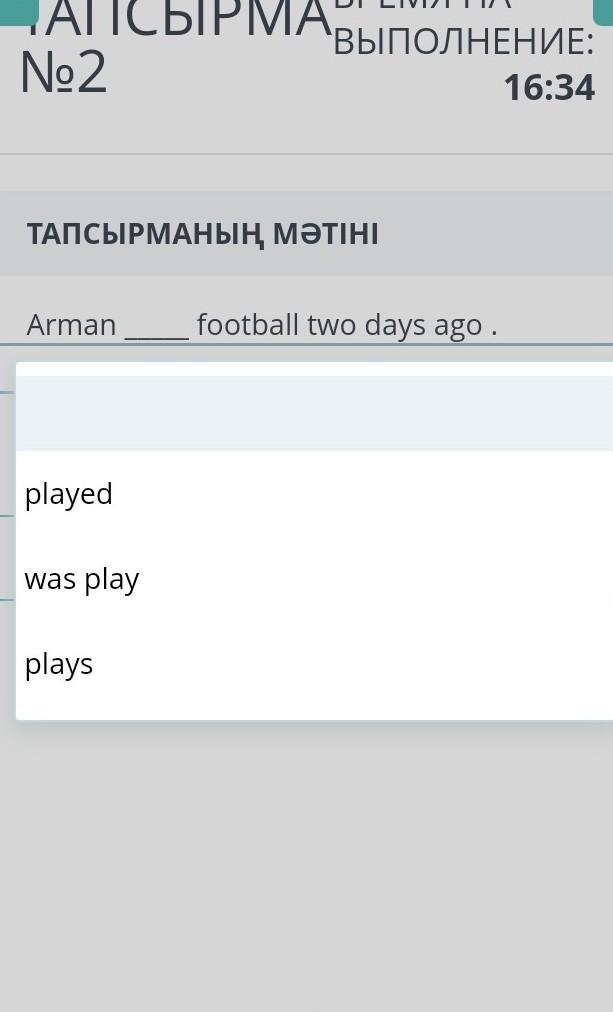Click the word "football" in the sentence
This screenshot has width=613, height=1012.
pyautogui.click(x=248, y=325)
